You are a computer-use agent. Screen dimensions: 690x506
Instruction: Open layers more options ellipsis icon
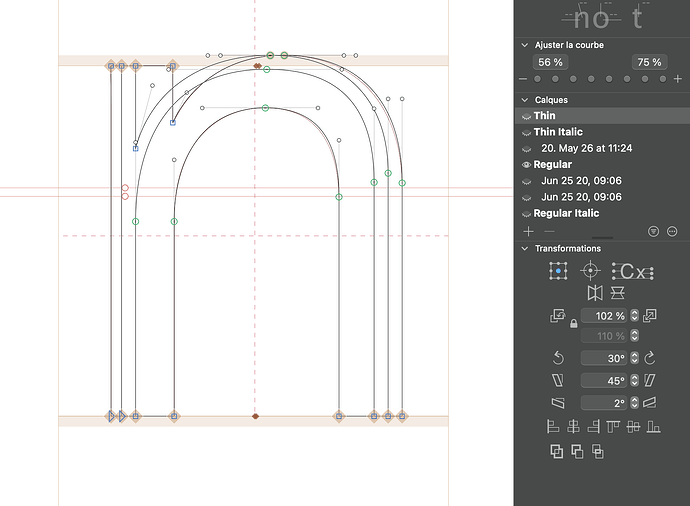pyautogui.click(x=672, y=231)
